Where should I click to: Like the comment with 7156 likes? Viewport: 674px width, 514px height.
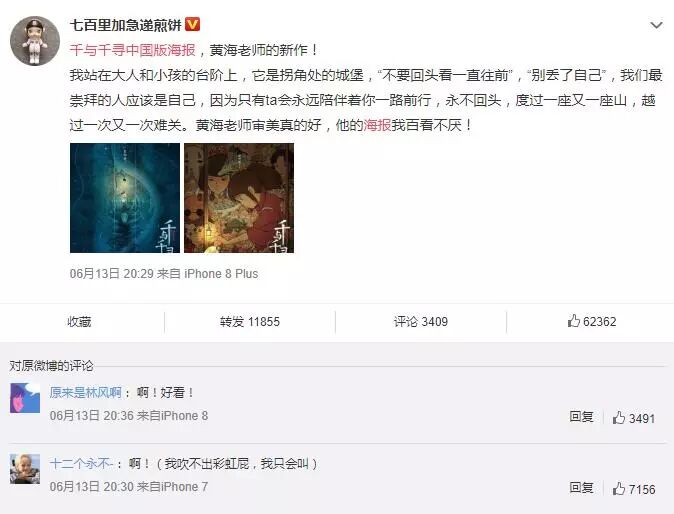(634, 489)
